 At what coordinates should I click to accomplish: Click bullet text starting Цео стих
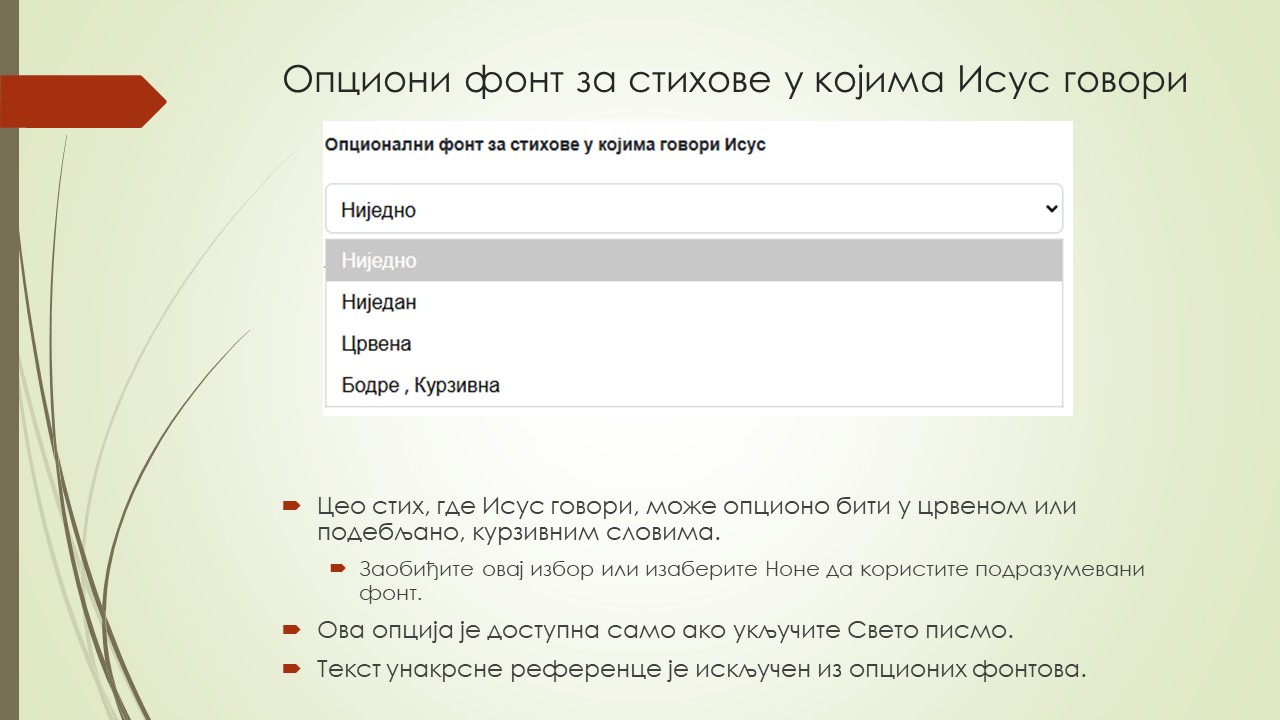(697, 517)
